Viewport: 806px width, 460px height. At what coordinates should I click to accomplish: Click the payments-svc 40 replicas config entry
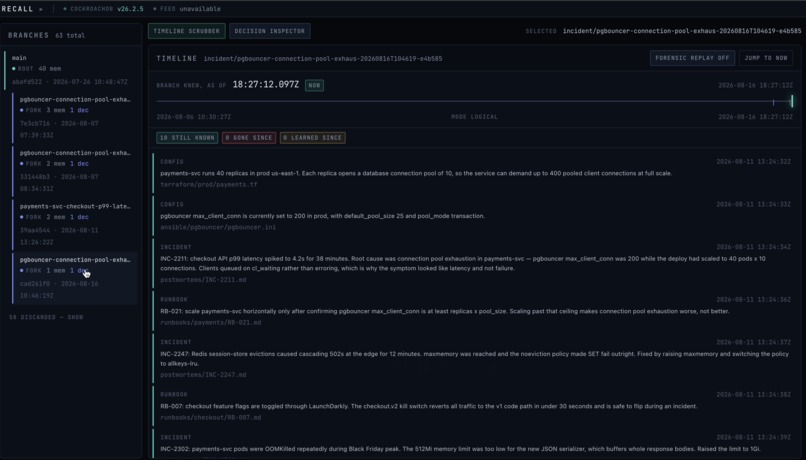476,173
